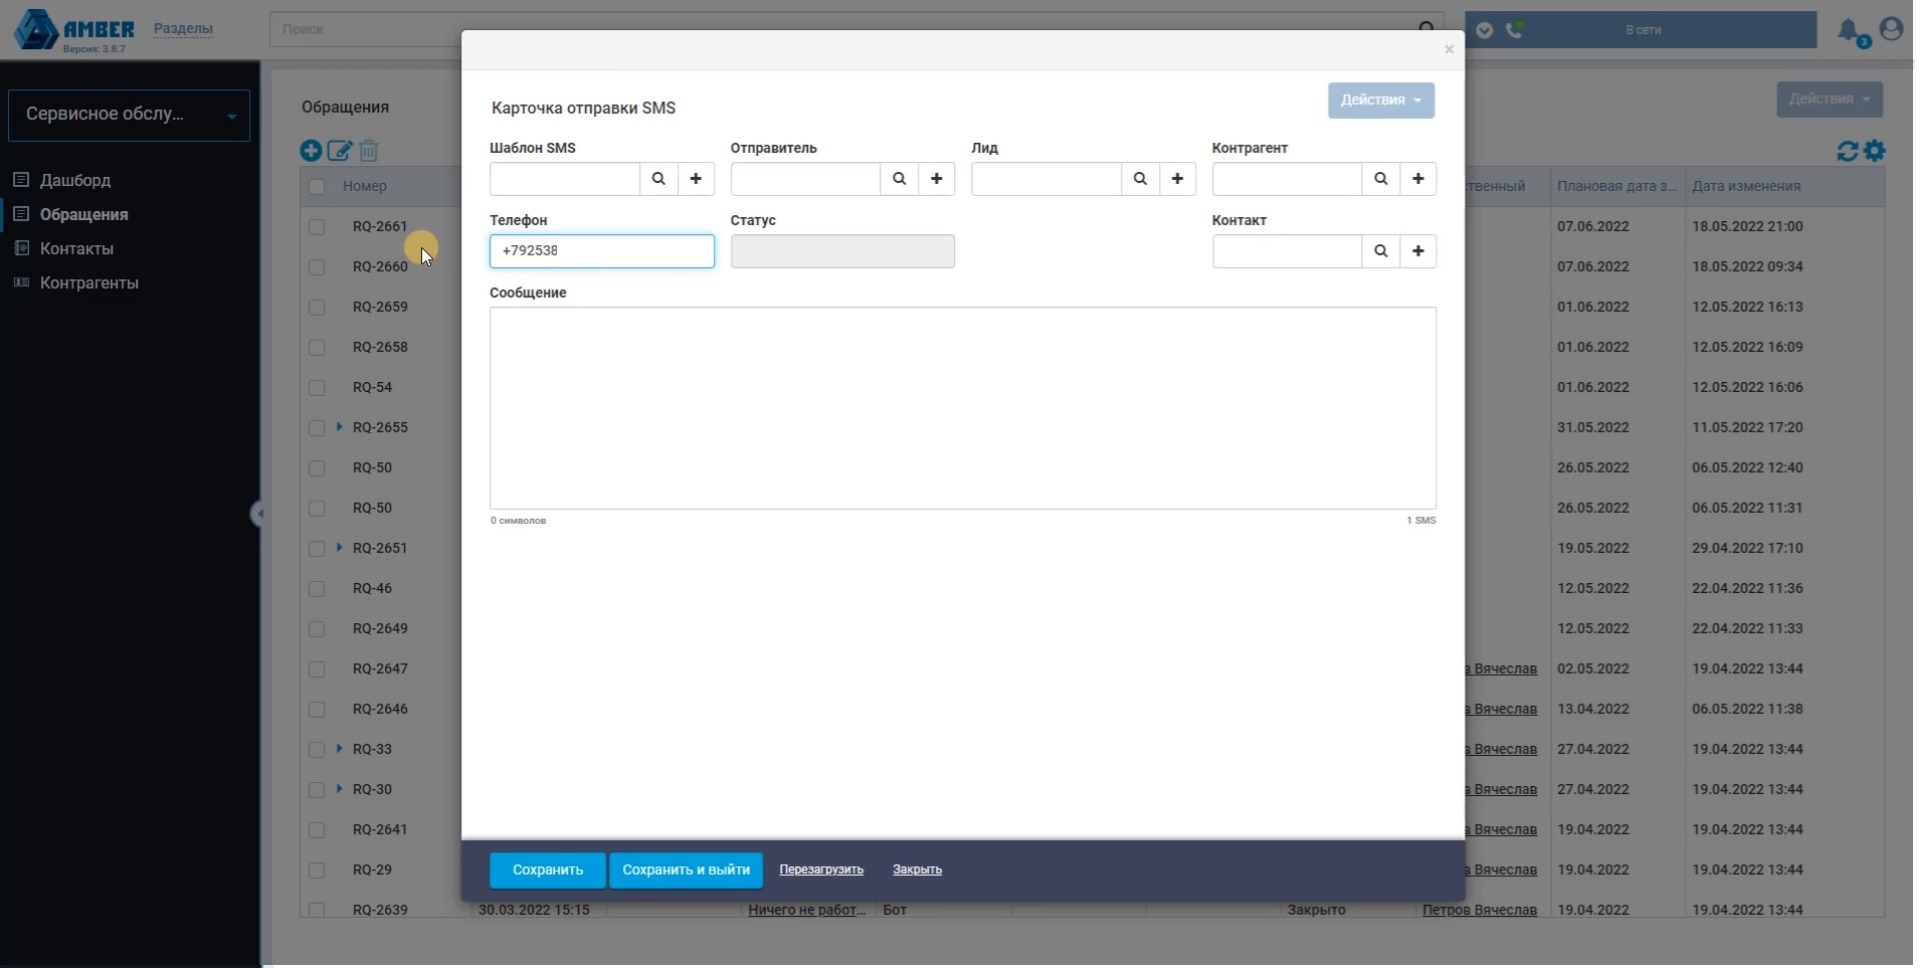
Task: Open Контрагент lookup search icon
Action: (x=1381, y=179)
